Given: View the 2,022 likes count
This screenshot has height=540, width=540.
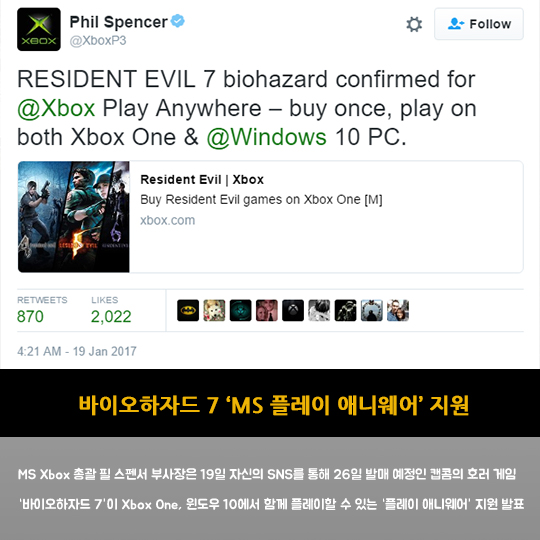Looking at the screenshot, I should (111, 316).
